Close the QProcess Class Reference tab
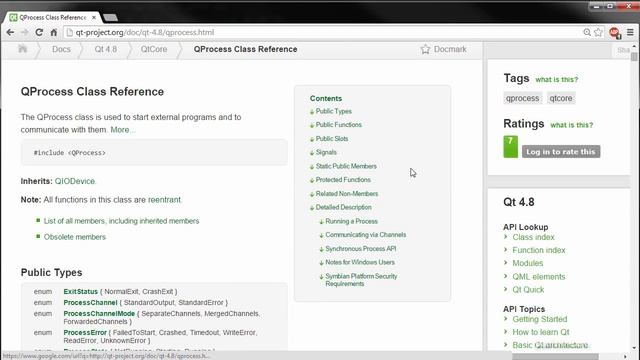This screenshot has height=360, width=640. tap(94, 18)
